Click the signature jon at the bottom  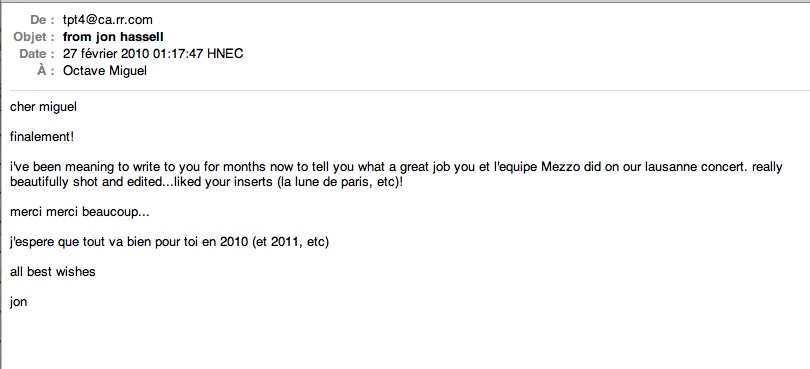pyautogui.click(x=18, y=302)
